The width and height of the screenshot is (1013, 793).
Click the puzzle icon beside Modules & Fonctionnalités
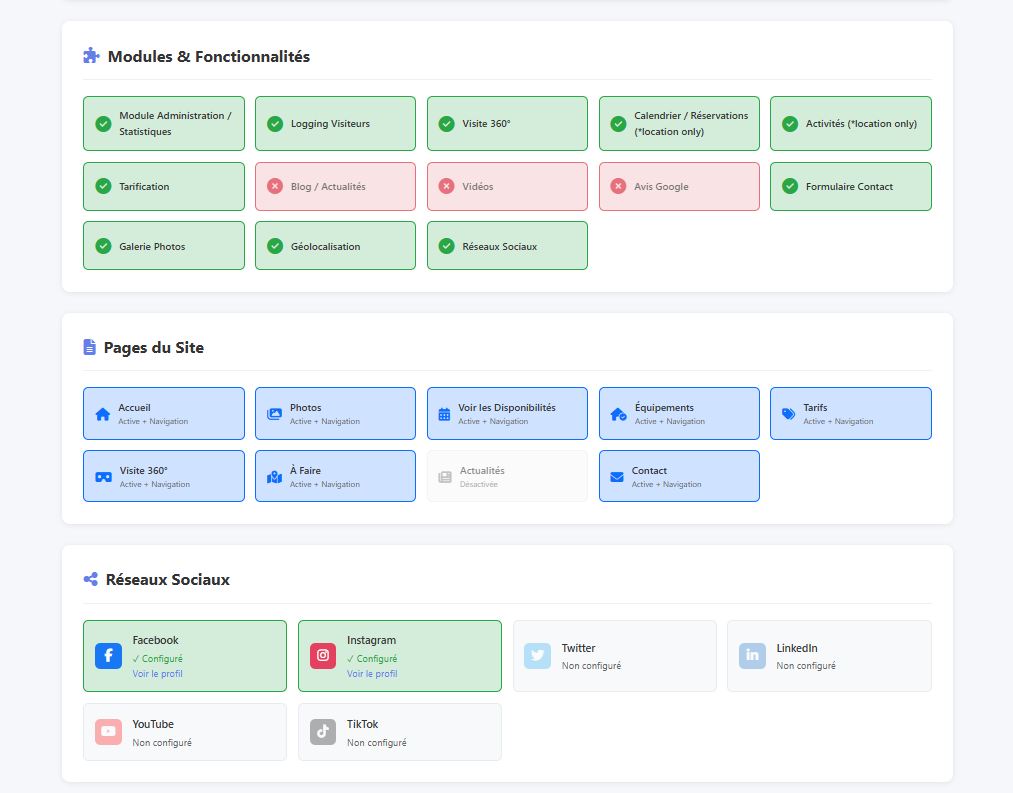90,56
